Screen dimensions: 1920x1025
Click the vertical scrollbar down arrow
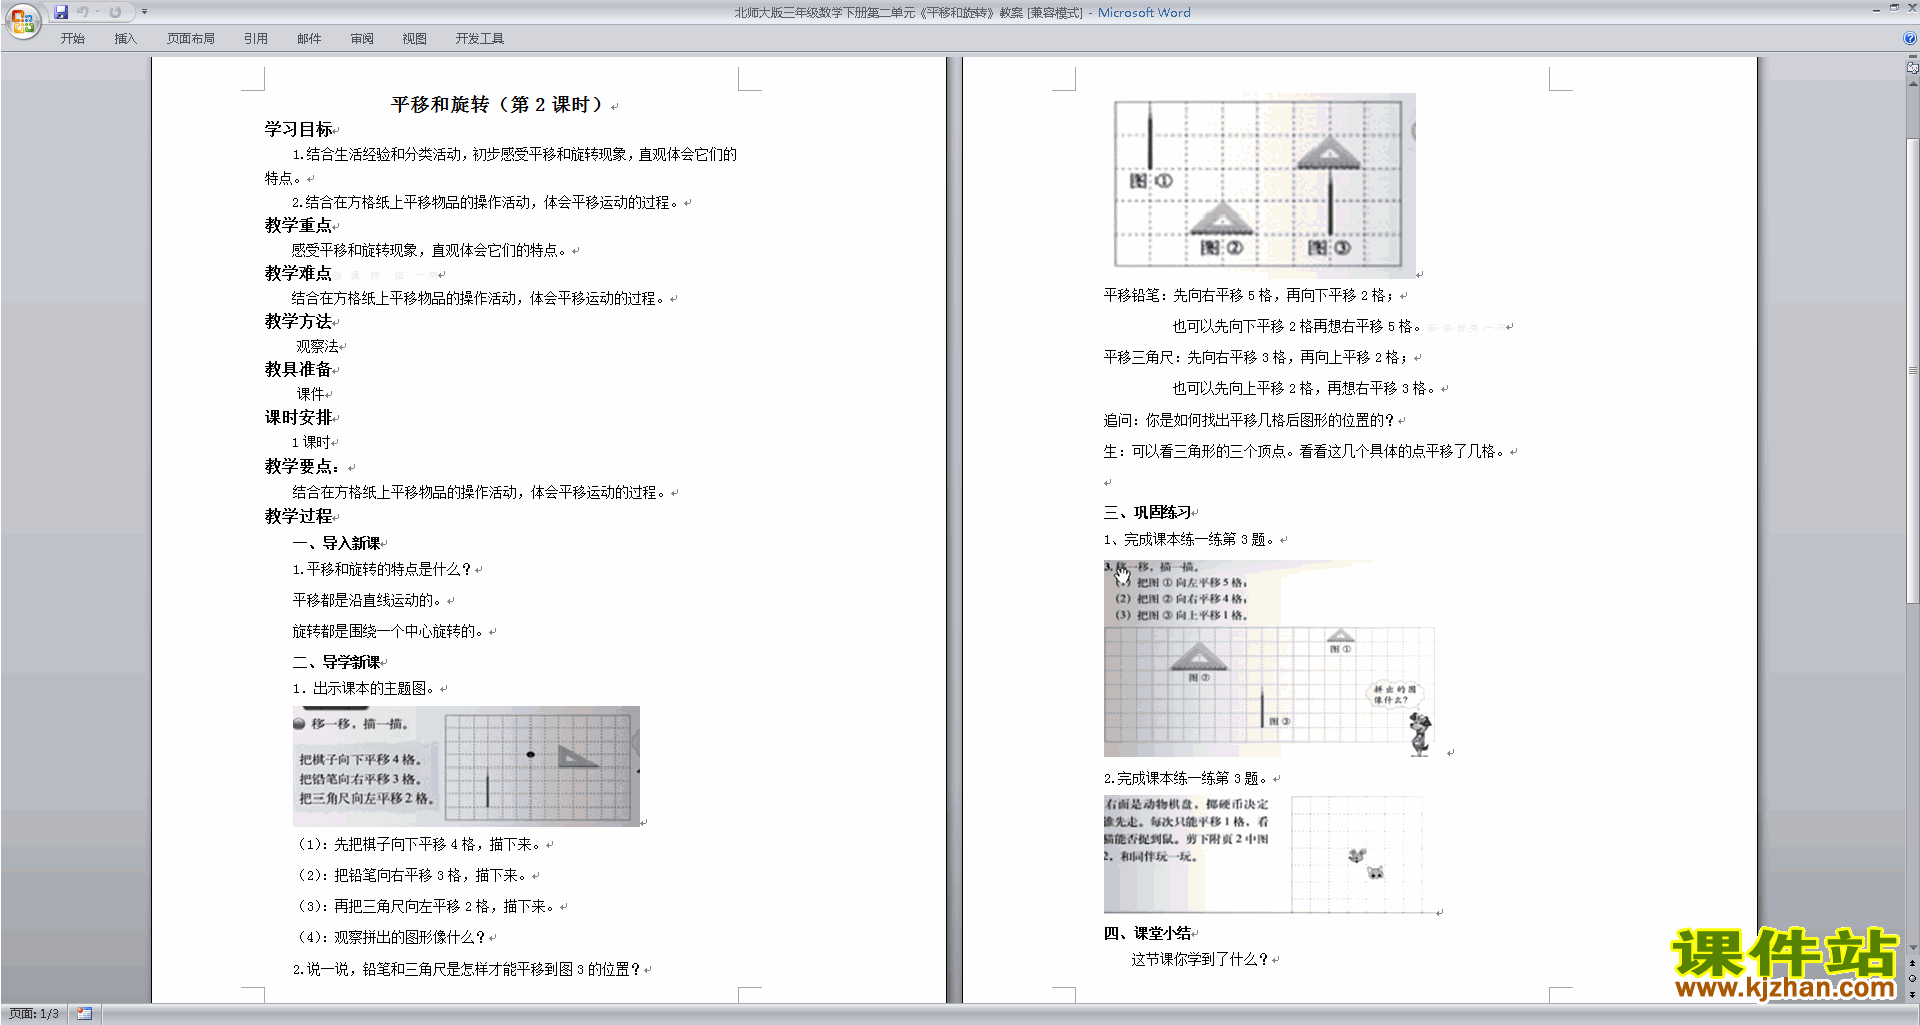1913,948
